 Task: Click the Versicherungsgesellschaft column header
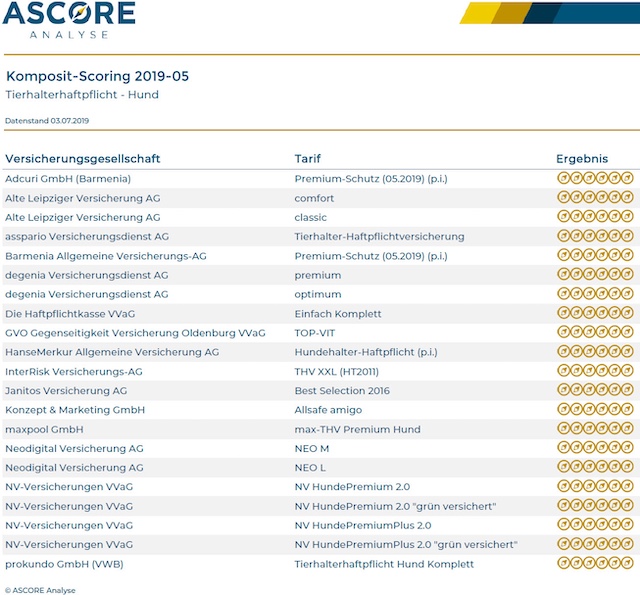tap(82, 159)
